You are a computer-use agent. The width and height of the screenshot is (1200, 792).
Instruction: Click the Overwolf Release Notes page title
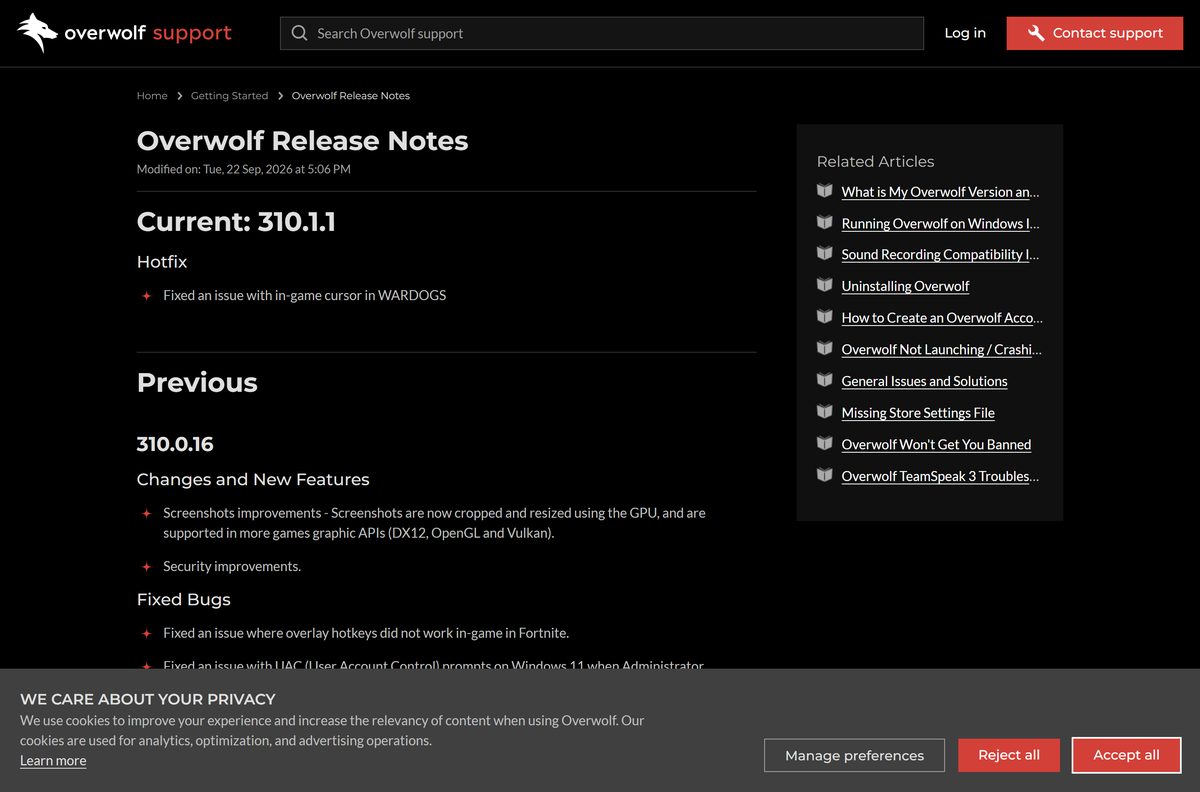point(302,141)
